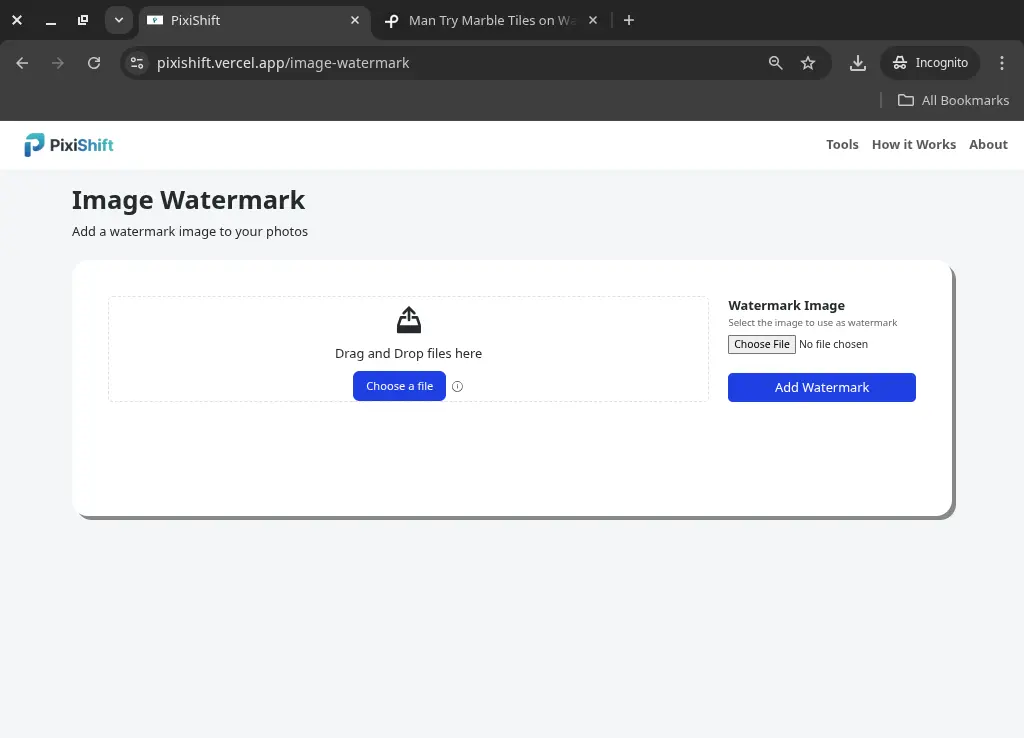
Task: Switch to the Man Try Marble Tiles tab
Action: (491, 20)
